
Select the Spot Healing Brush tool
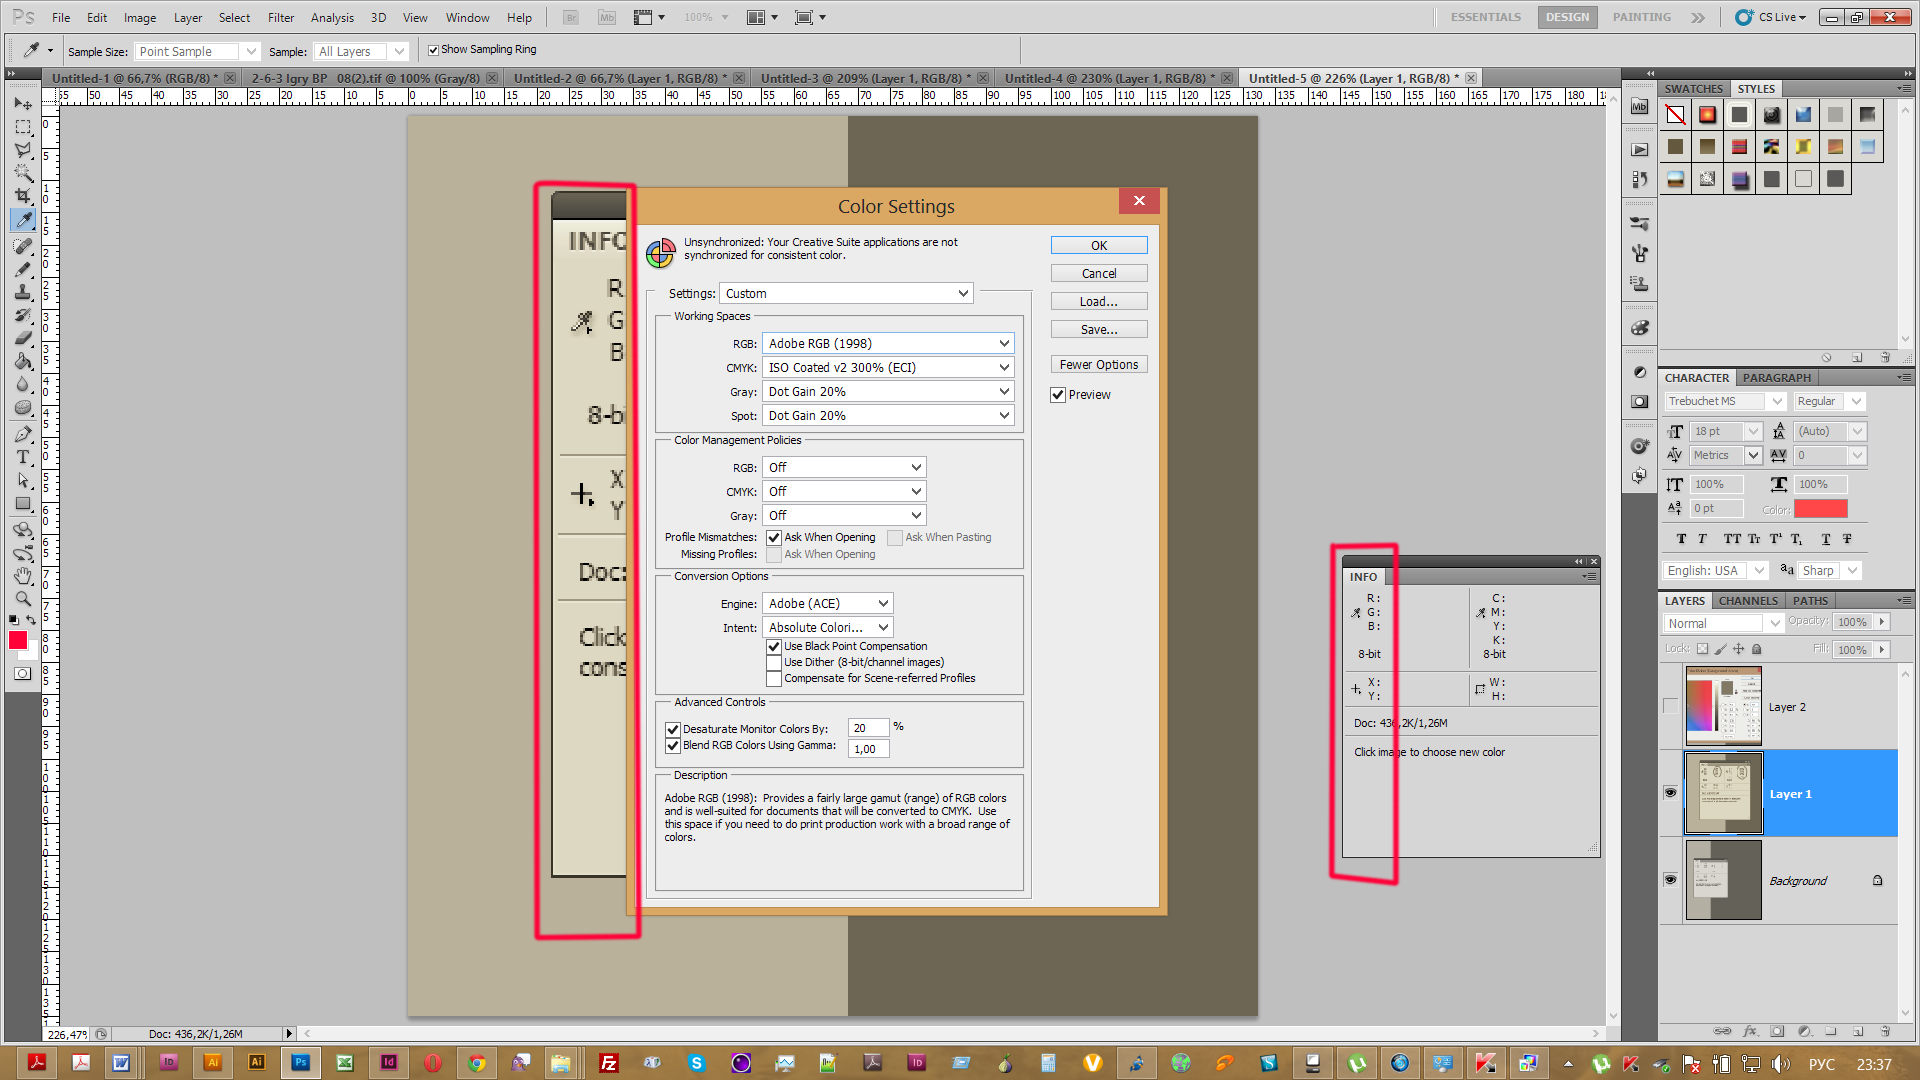click(23, 246)
